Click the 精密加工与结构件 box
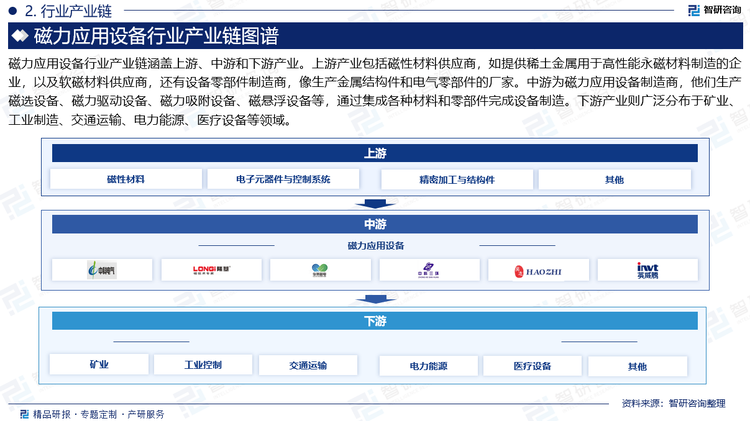The width and height of the screenshot is (750, 421). pos(457,180)
